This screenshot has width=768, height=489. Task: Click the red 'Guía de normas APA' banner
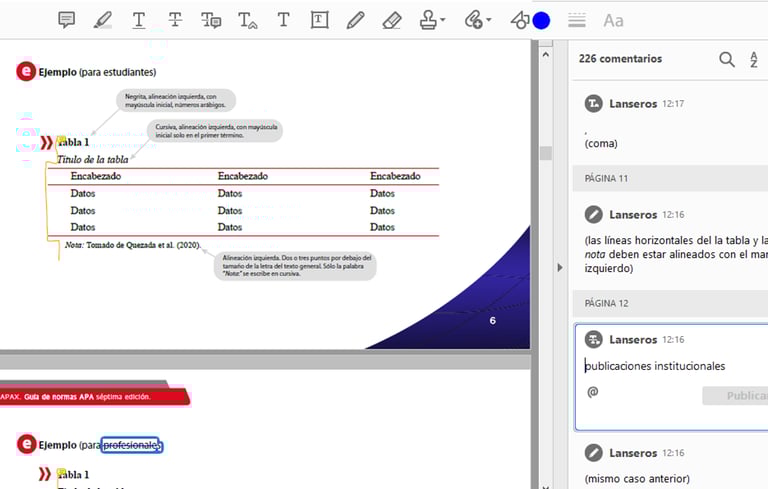click(x=93, y=396)
